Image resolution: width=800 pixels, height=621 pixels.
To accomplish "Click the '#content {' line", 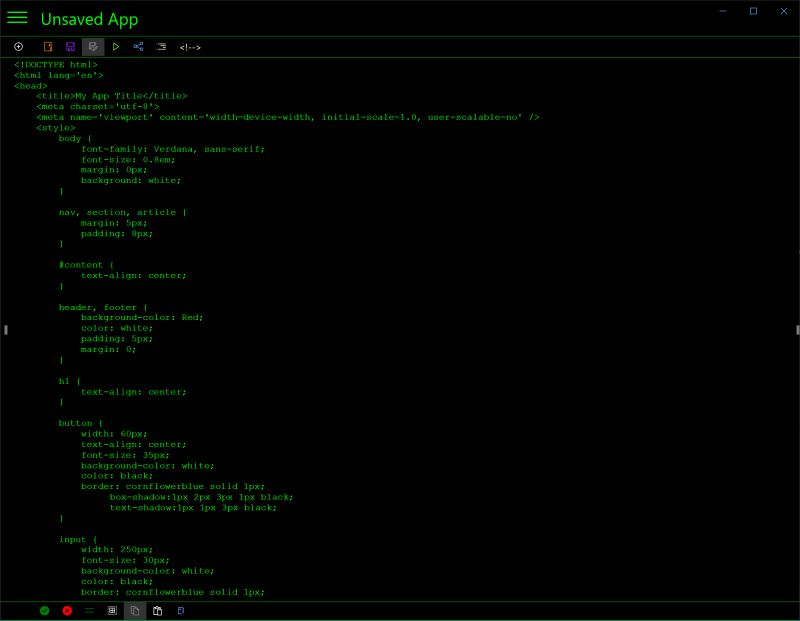I will 86,265.
